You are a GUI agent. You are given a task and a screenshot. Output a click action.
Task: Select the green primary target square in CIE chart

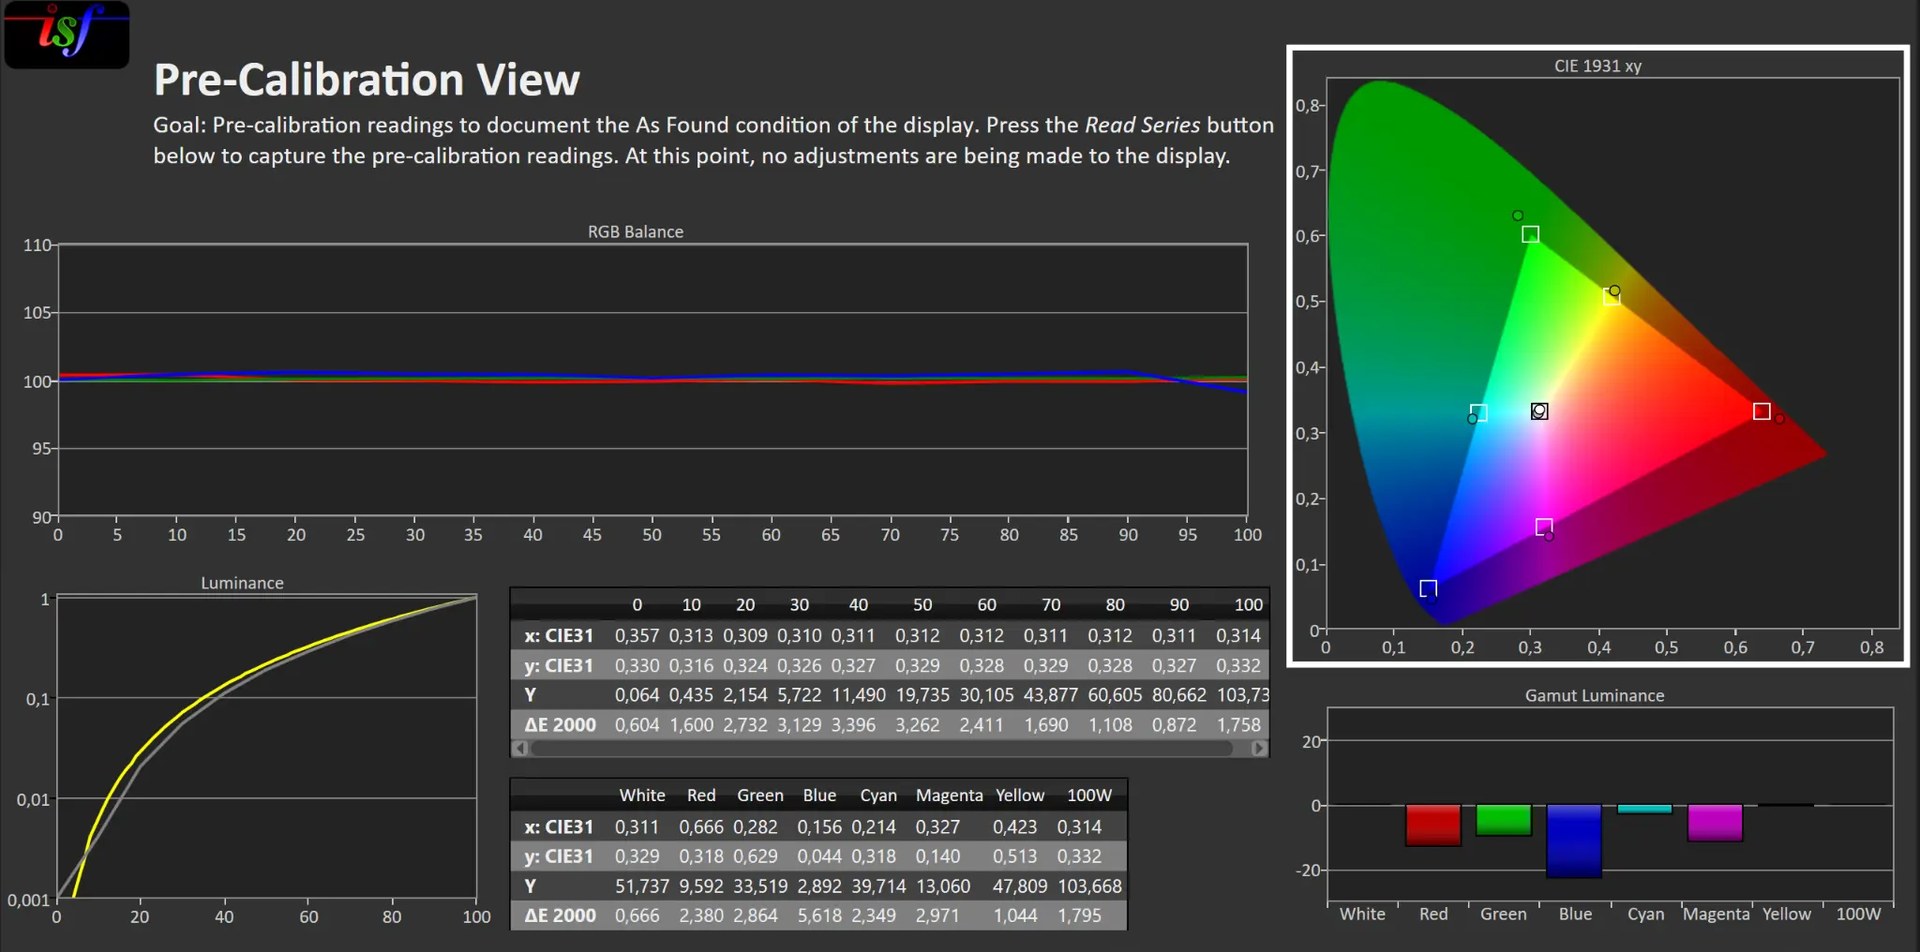click(x=1530, y=234)
